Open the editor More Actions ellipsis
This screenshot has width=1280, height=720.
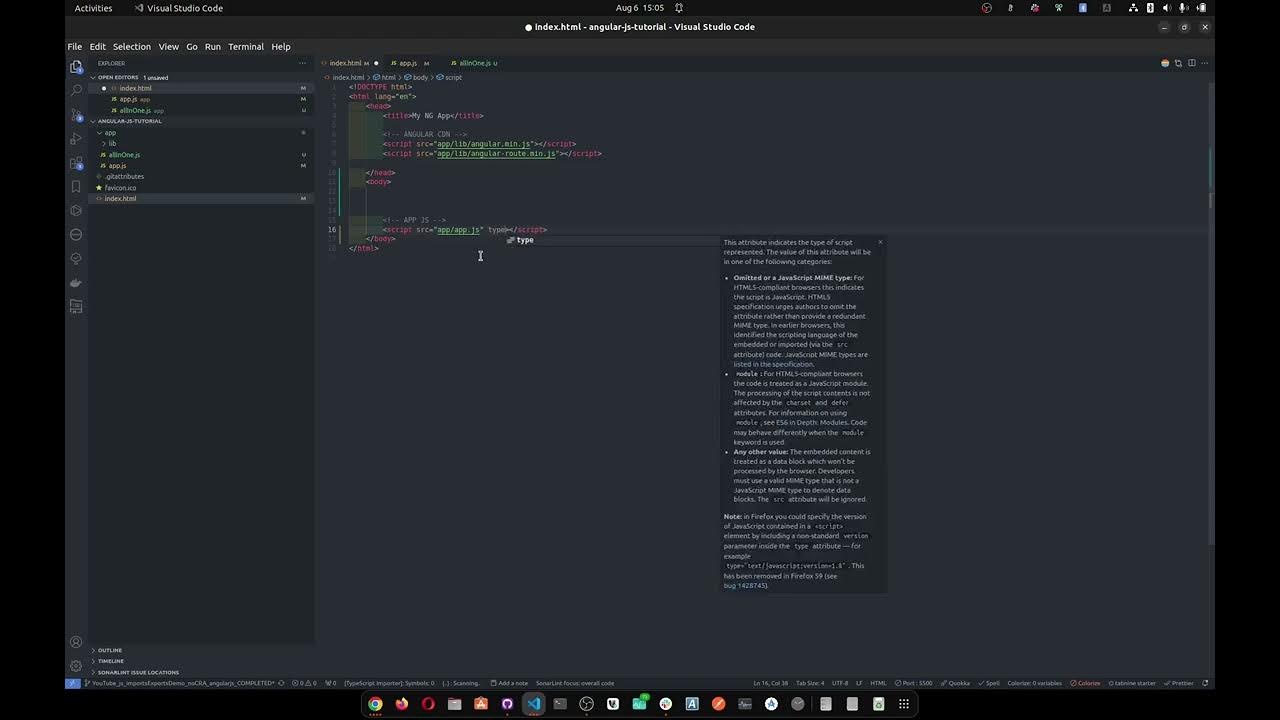[x=1204, y=63]
